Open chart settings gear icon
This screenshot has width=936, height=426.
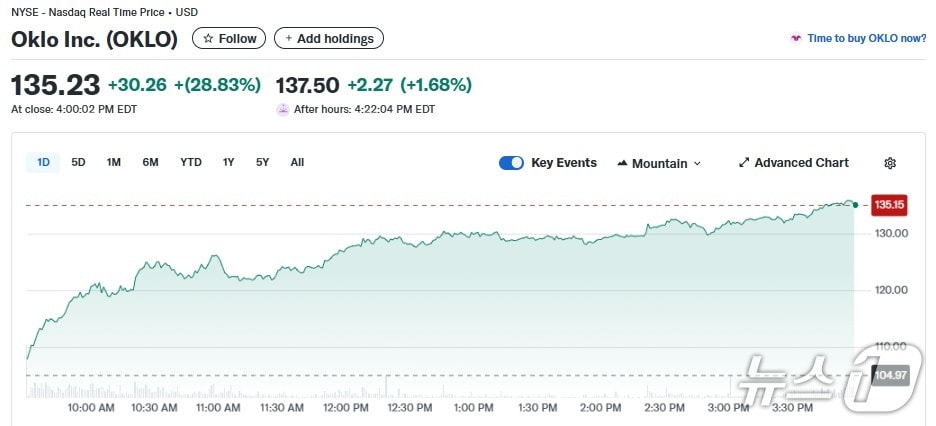[x=890, y=163]
